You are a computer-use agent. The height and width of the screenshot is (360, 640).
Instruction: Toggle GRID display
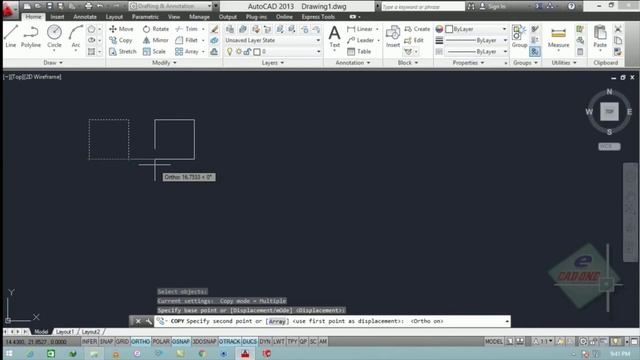pos(122,342)
